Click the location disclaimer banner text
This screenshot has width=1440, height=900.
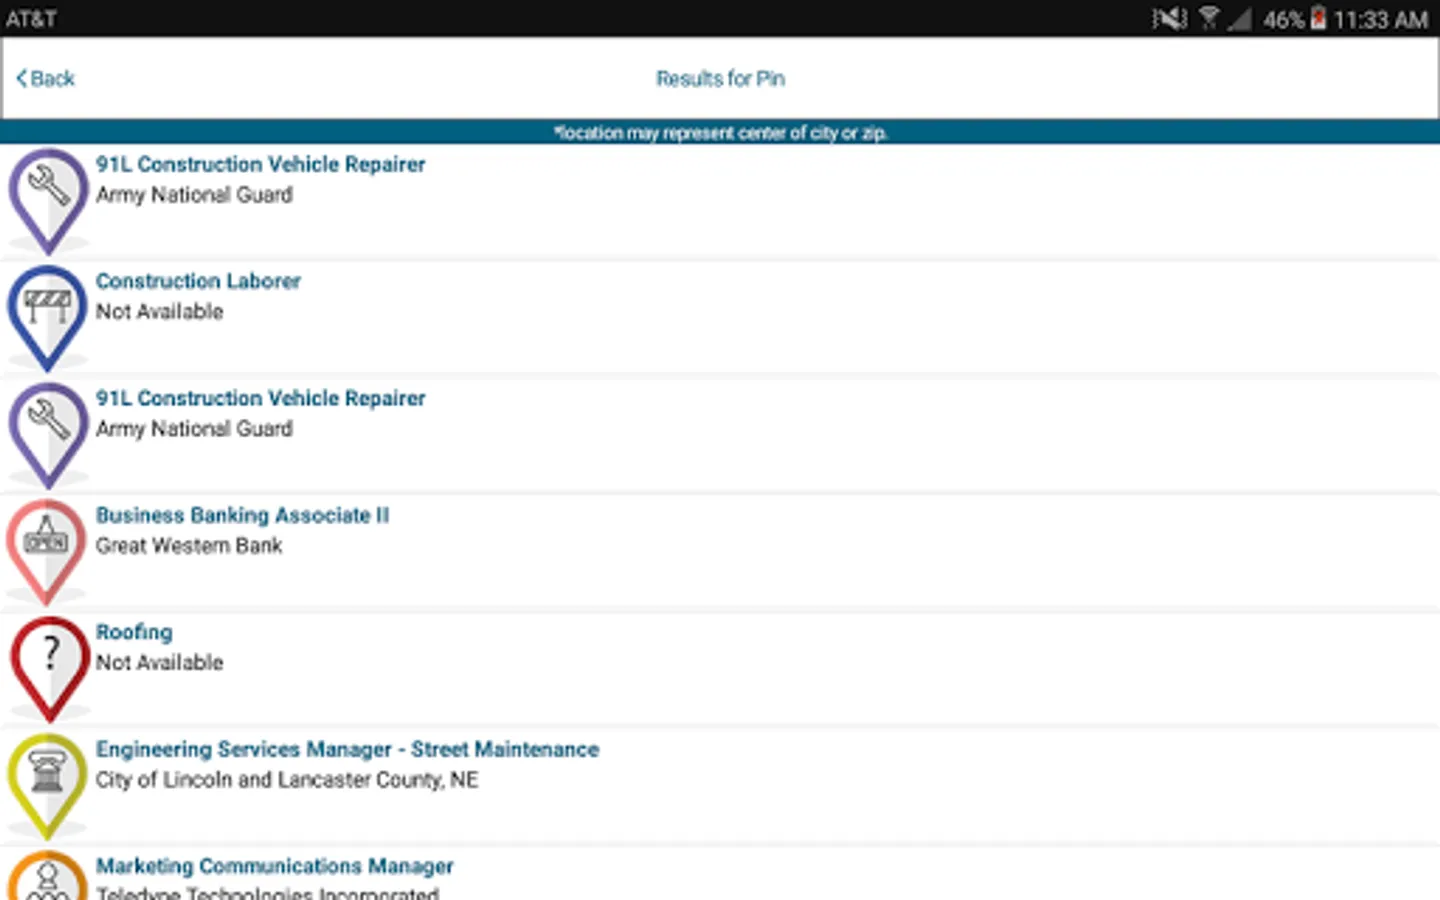click(720, 132)
